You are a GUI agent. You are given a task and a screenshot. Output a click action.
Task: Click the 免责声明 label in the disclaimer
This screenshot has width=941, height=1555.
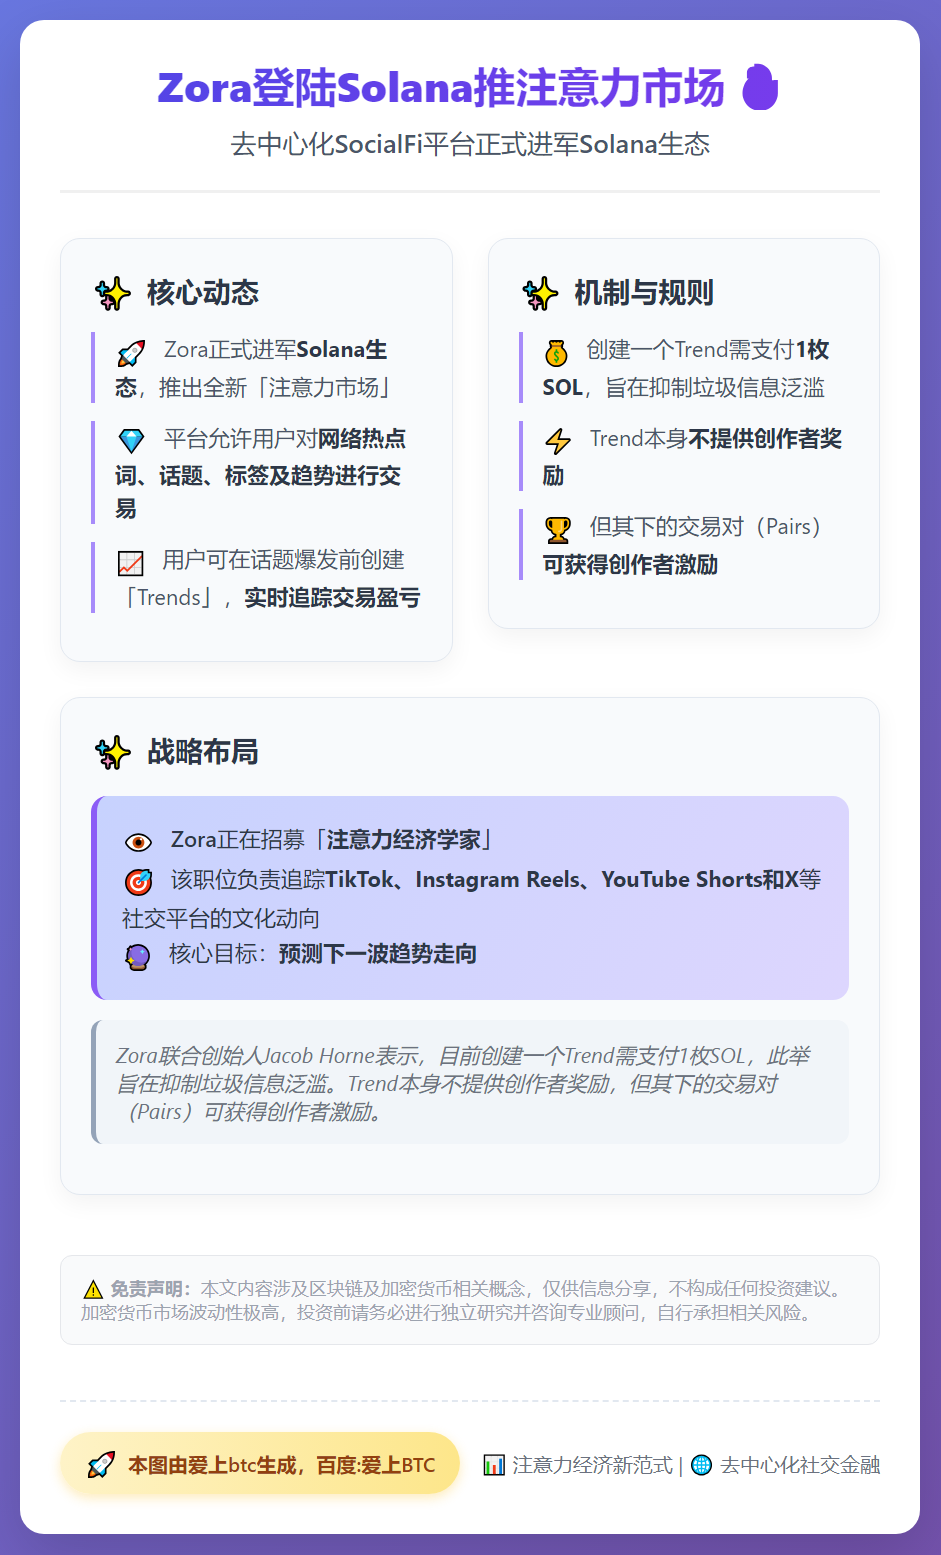[149, 1289]
